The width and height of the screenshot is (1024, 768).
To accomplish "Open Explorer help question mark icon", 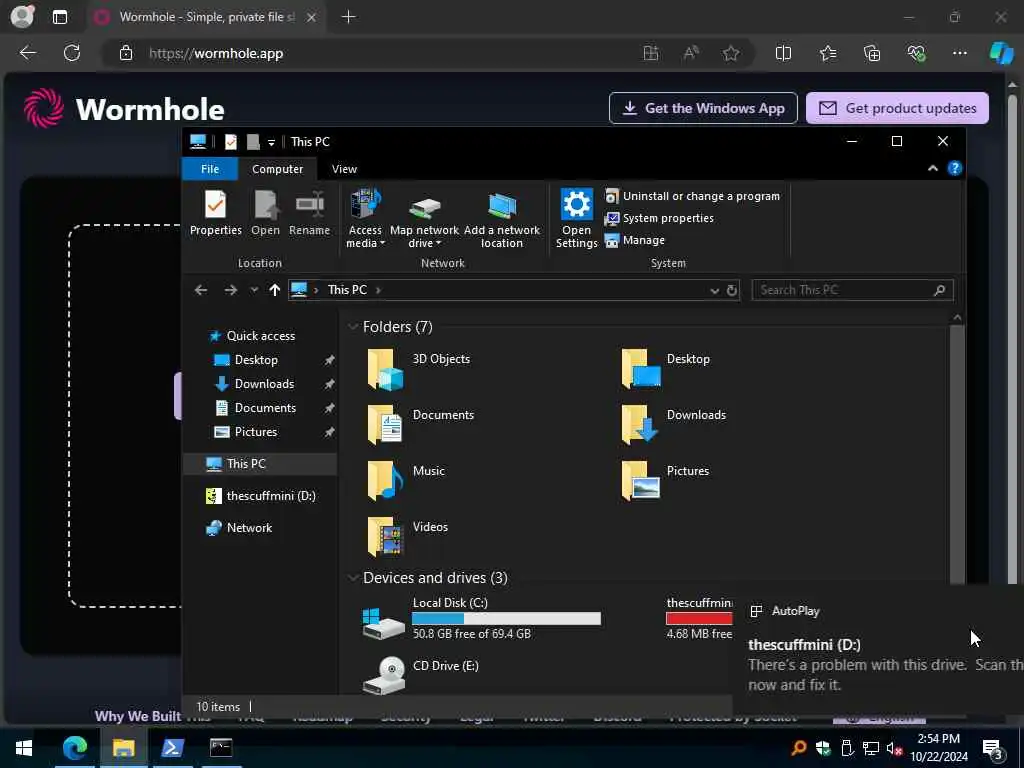I will [x=955, y=168].
